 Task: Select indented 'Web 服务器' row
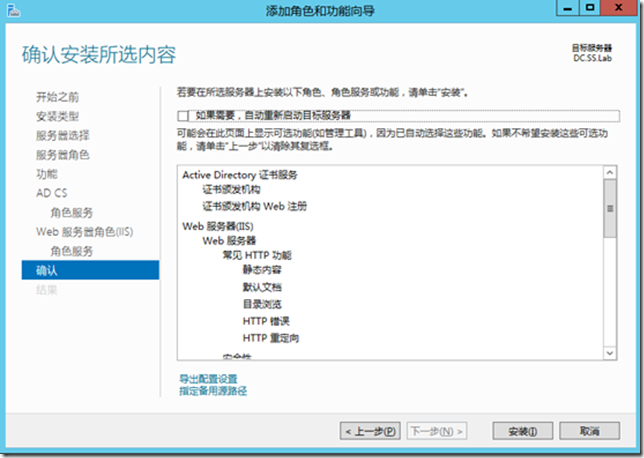229,241
